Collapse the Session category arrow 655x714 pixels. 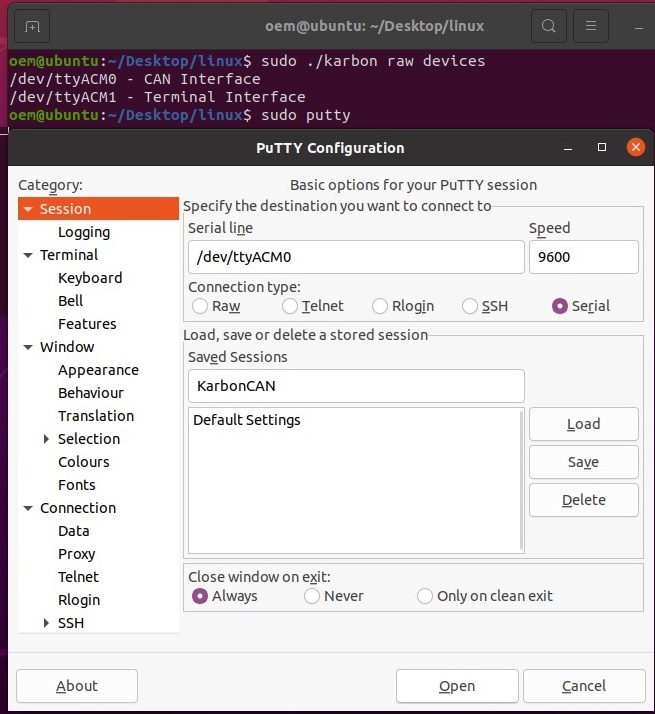tap(28, 209)
